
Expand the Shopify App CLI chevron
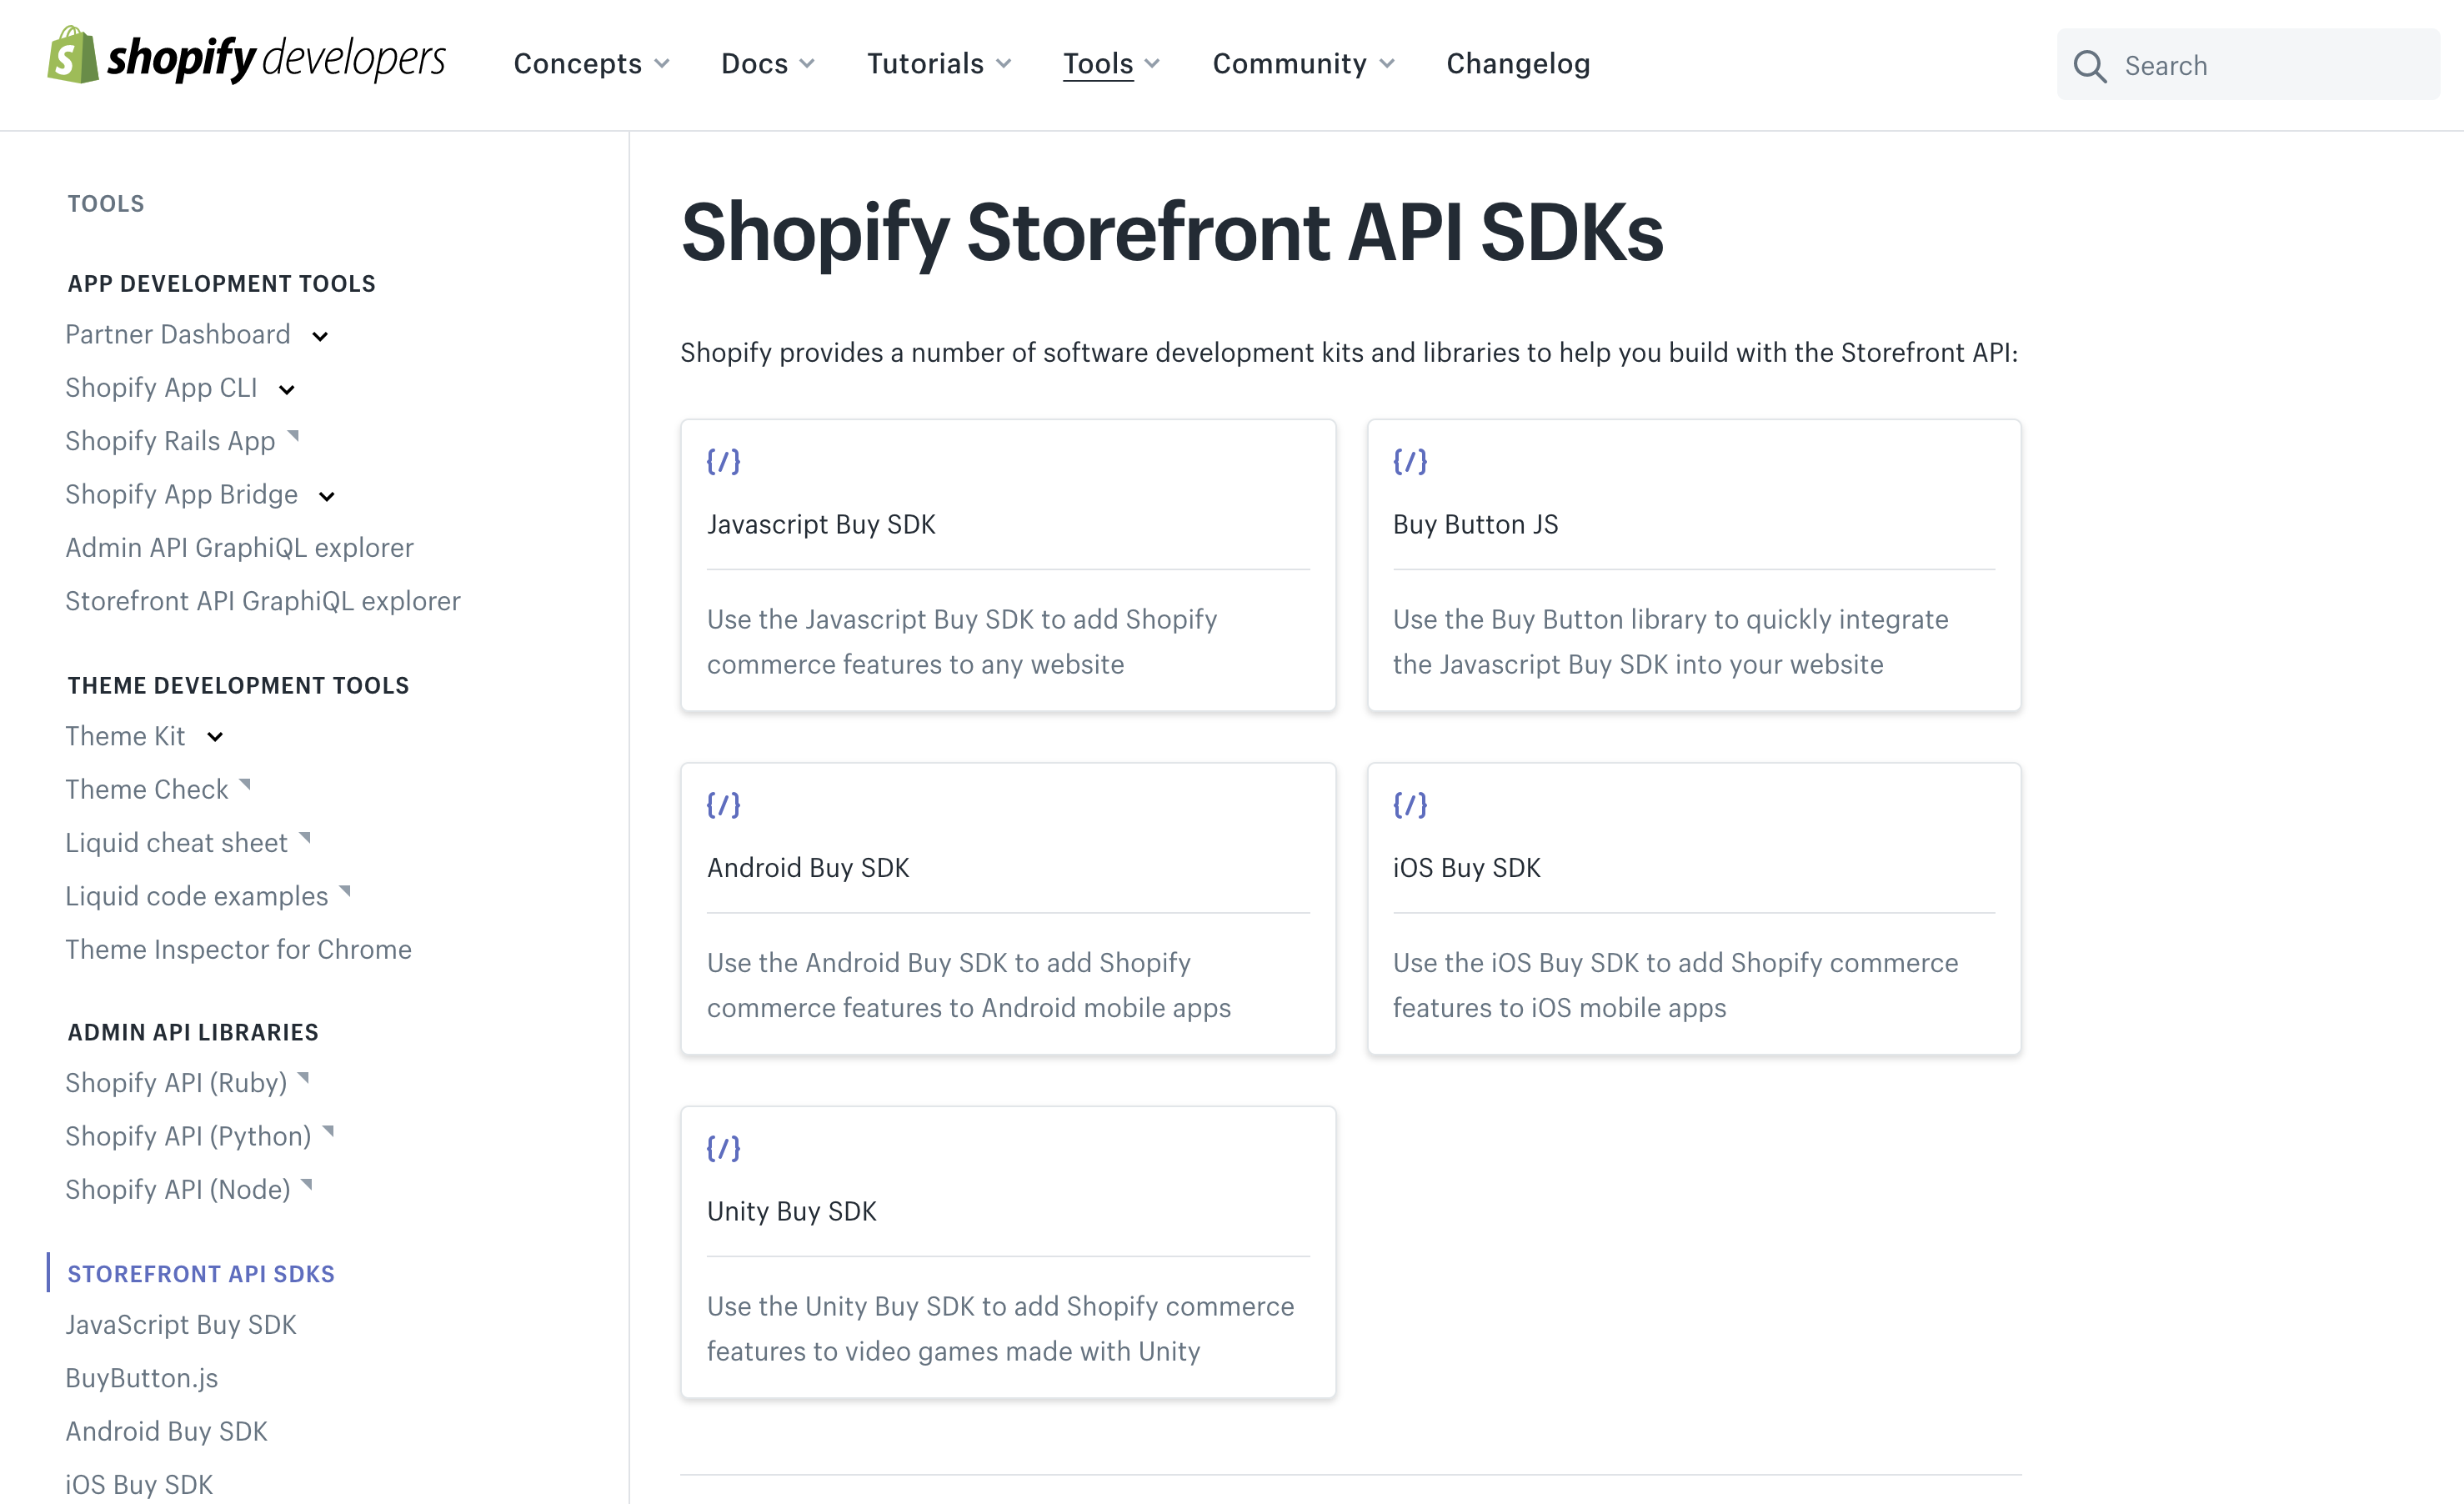(287, 389)
